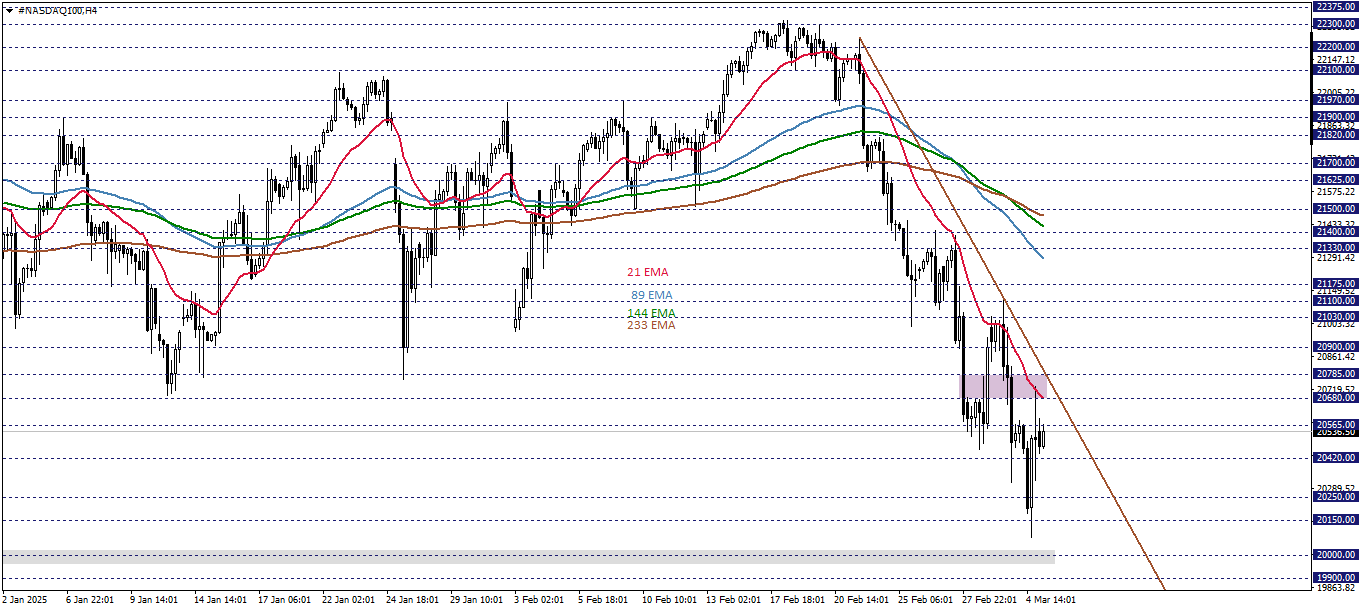Click the 20 Feb 14:01 time axis label
1362x611 pixels.
click(x=861, y=600)
